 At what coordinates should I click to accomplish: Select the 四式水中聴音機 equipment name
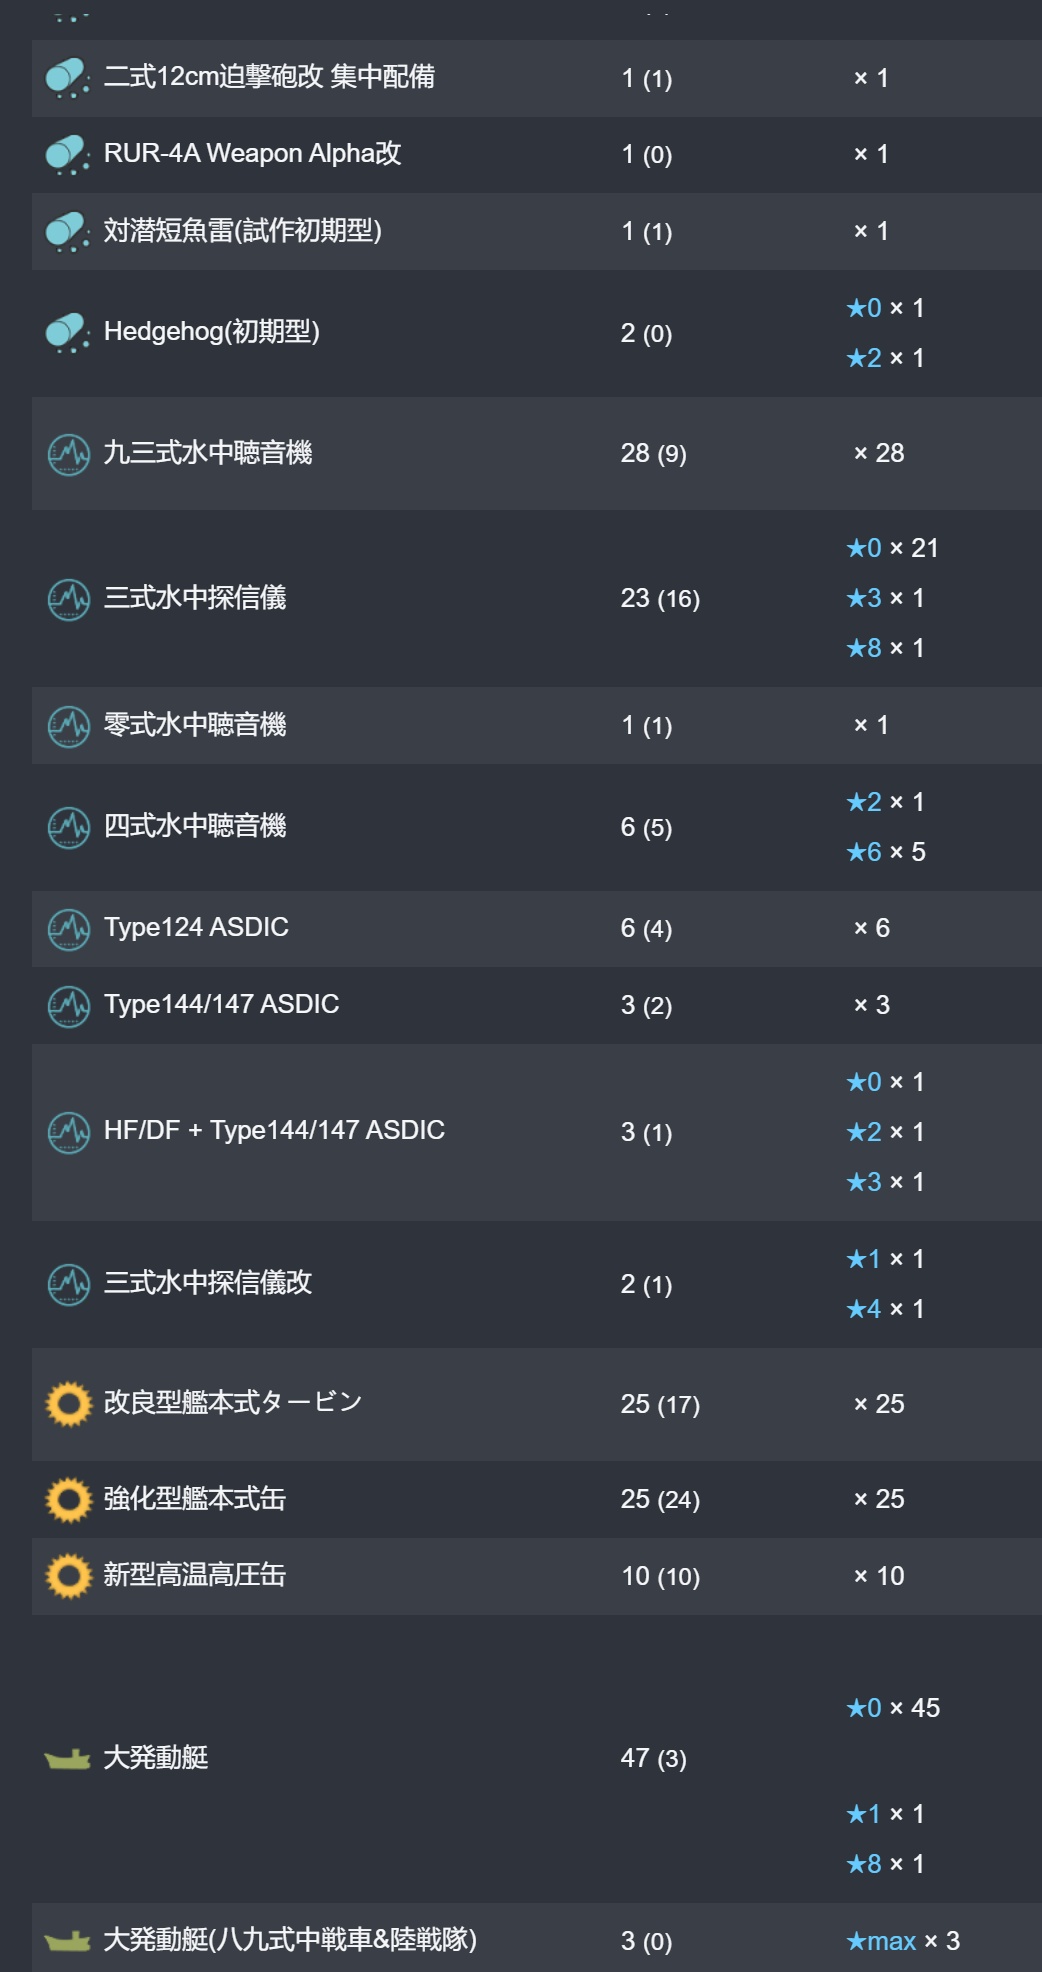195,826
